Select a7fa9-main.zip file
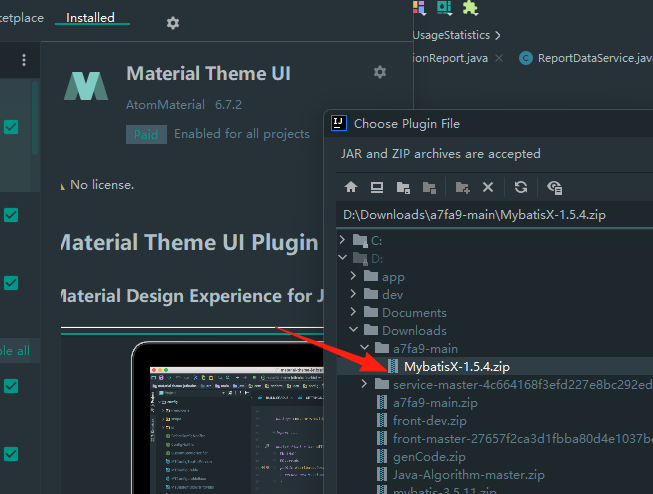653x494 pixels. (435, 403)
